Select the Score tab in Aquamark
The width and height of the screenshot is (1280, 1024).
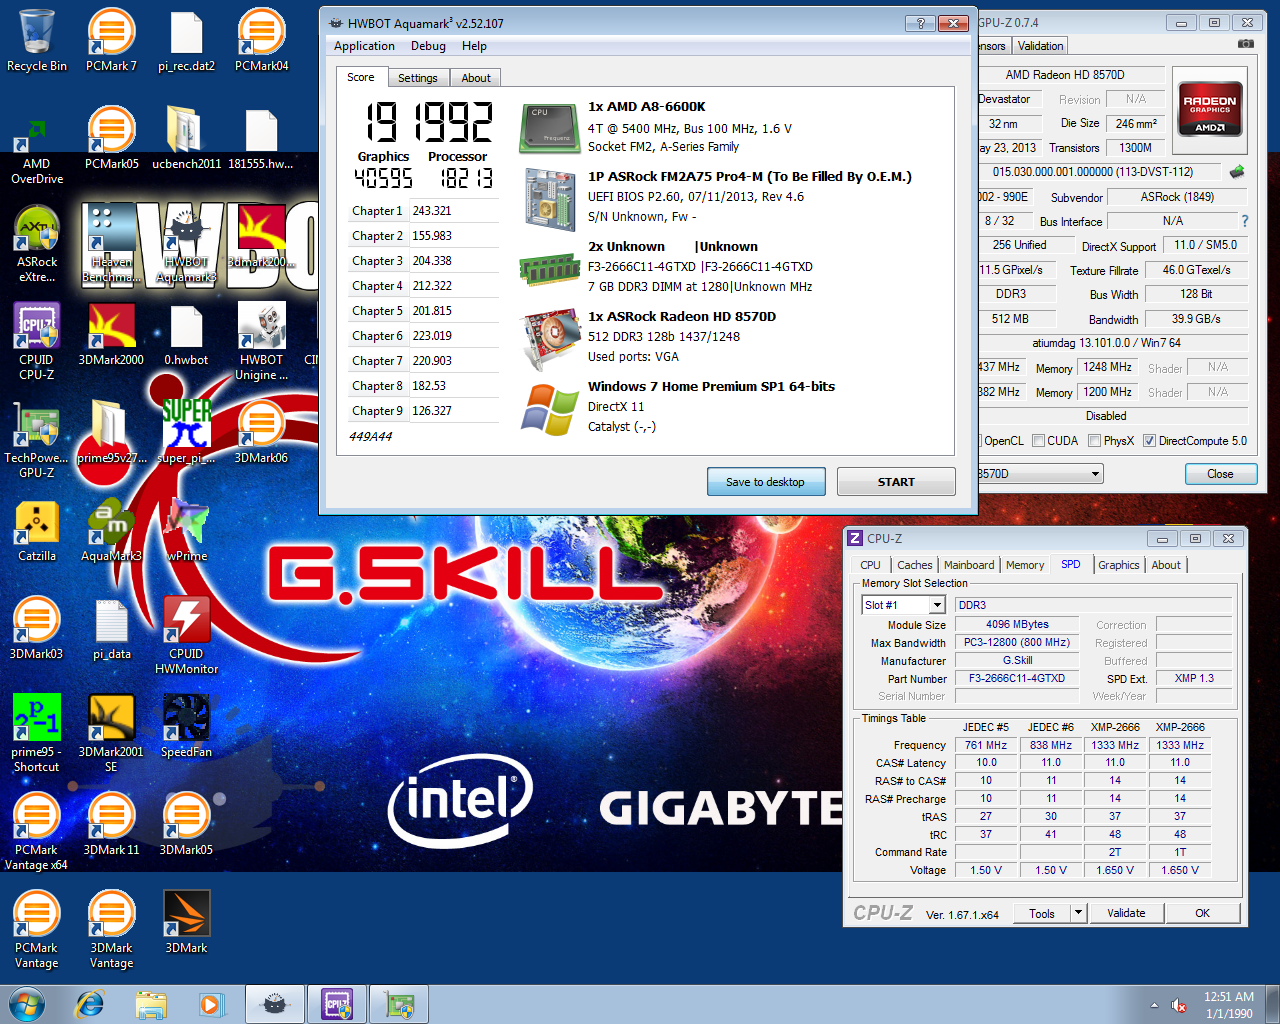pos(361,77)
